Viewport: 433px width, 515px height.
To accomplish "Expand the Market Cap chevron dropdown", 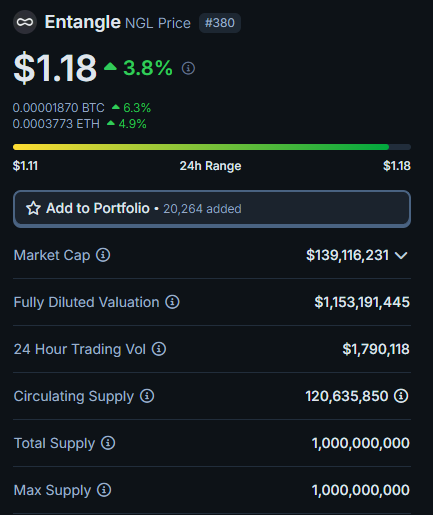I will (401, 255).
